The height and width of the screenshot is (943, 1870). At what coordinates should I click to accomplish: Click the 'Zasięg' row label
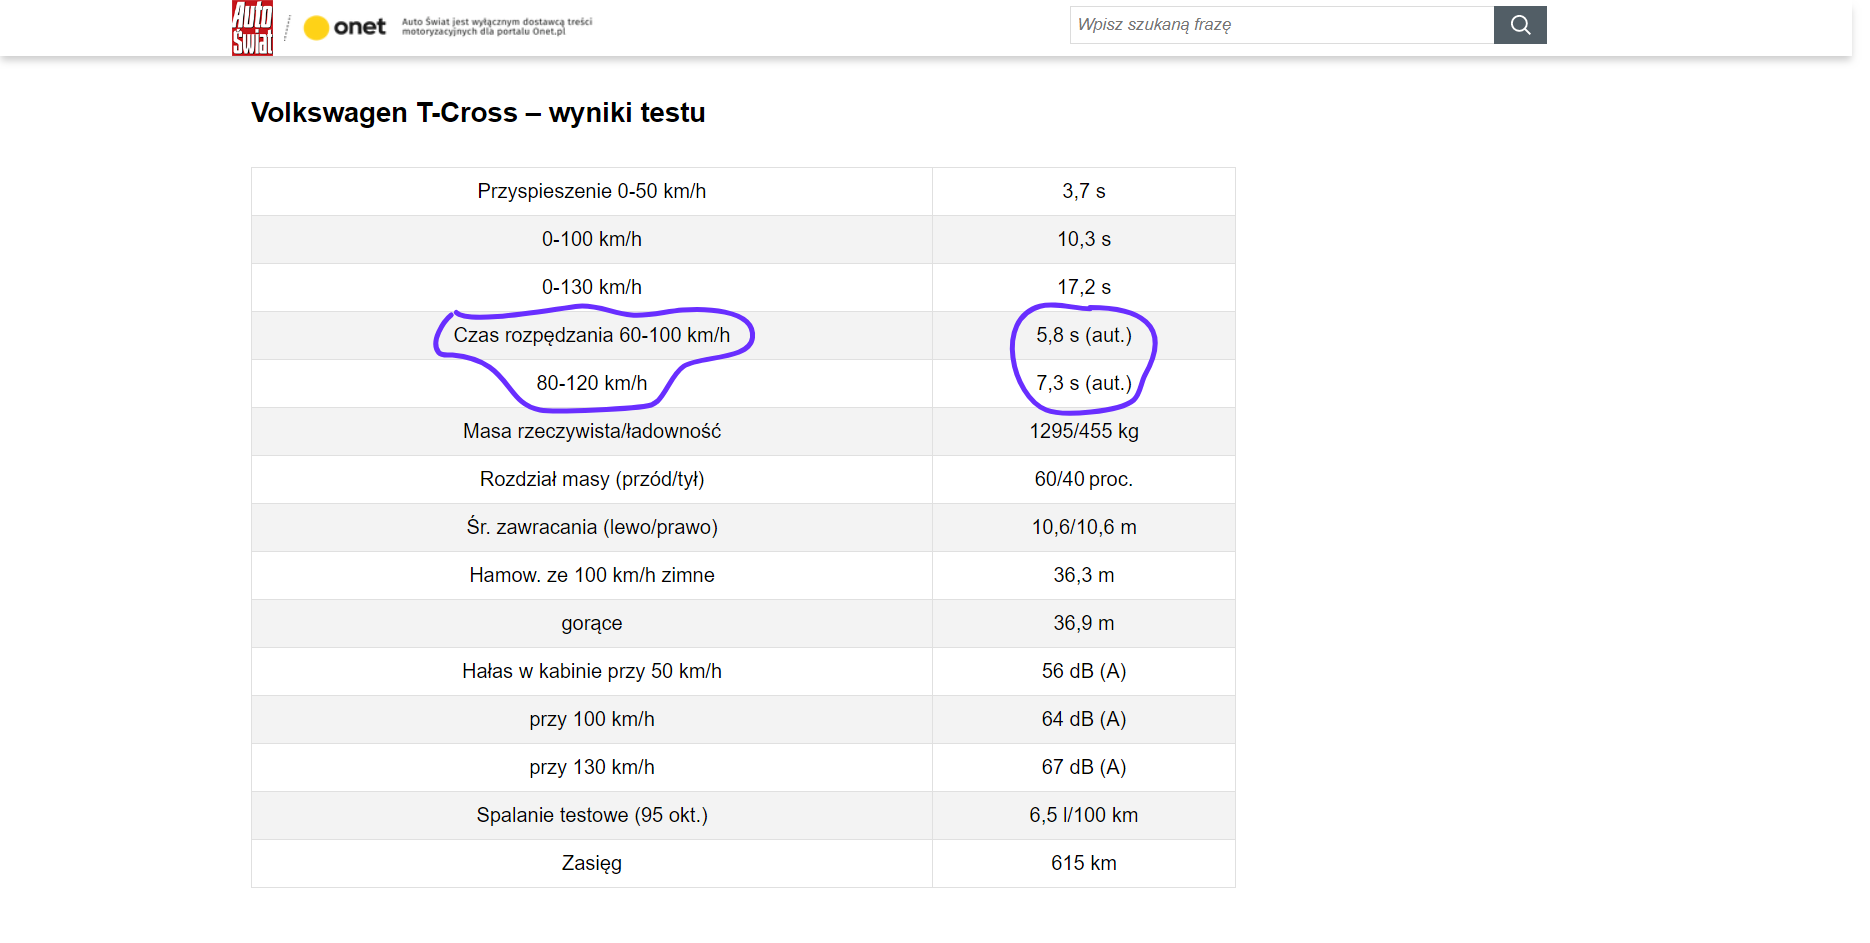(592, 863)
